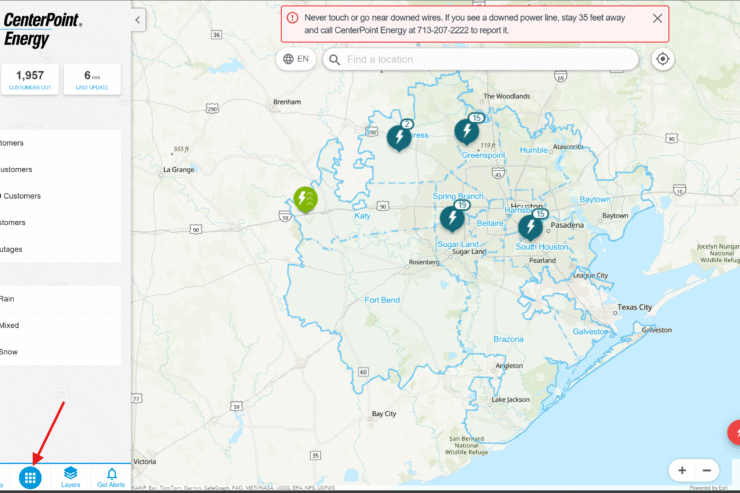Click the green outage marker near Katy
The height and width of the screenshot is (493, 740).
pyautogui.click(x=305, y=199)
